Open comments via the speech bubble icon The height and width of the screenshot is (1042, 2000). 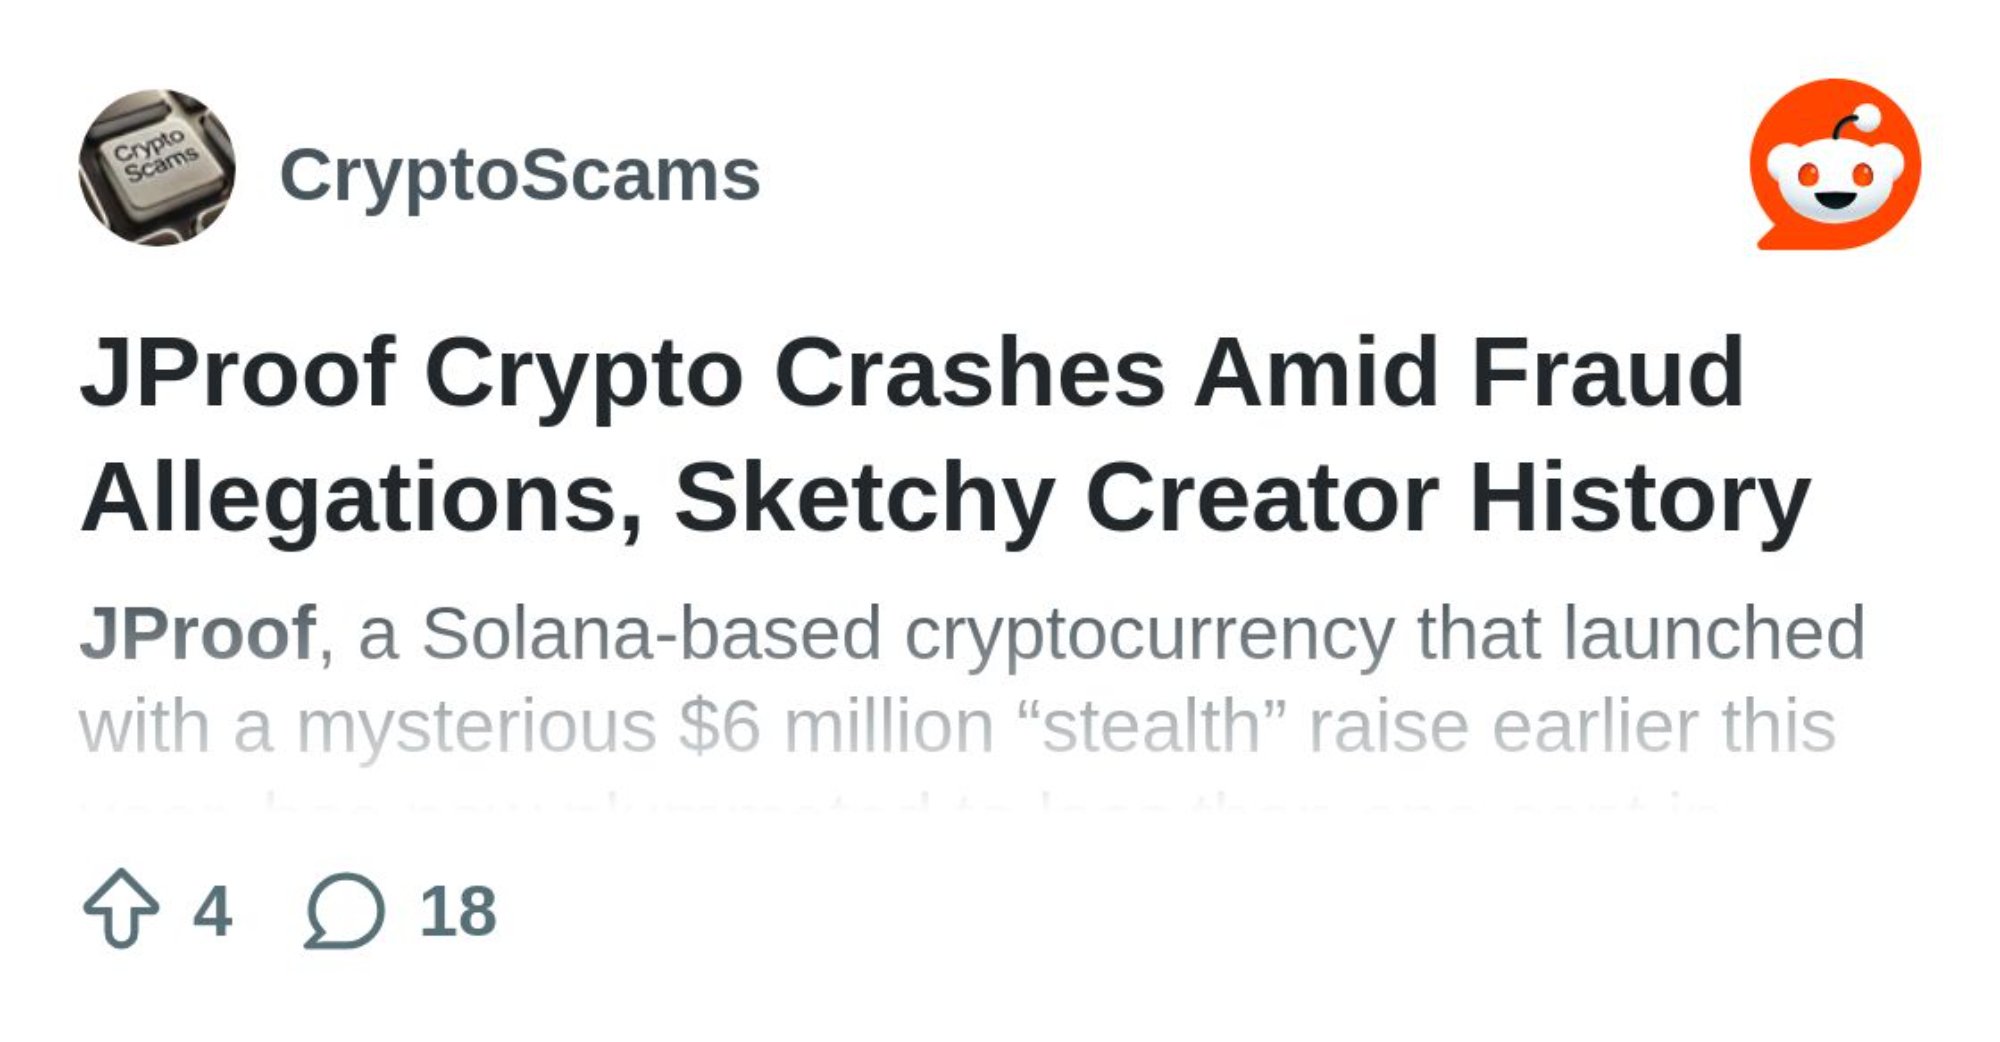coord(344,910)
